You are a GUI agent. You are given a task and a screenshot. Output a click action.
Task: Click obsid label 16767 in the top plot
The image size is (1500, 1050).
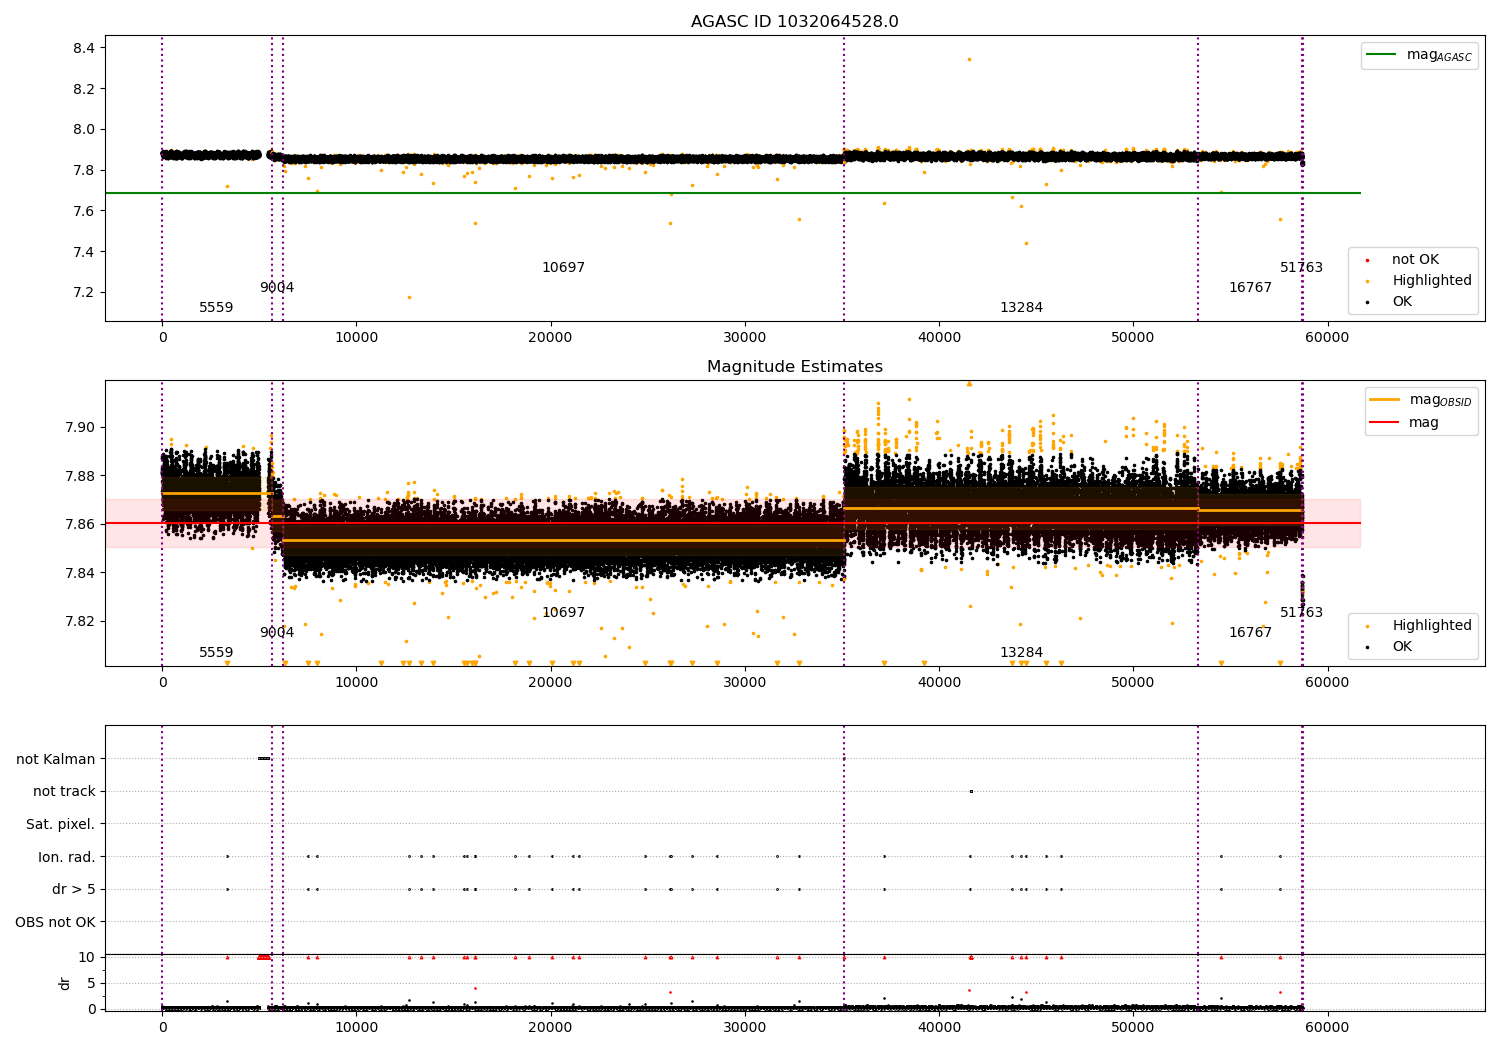[1250, 288]
